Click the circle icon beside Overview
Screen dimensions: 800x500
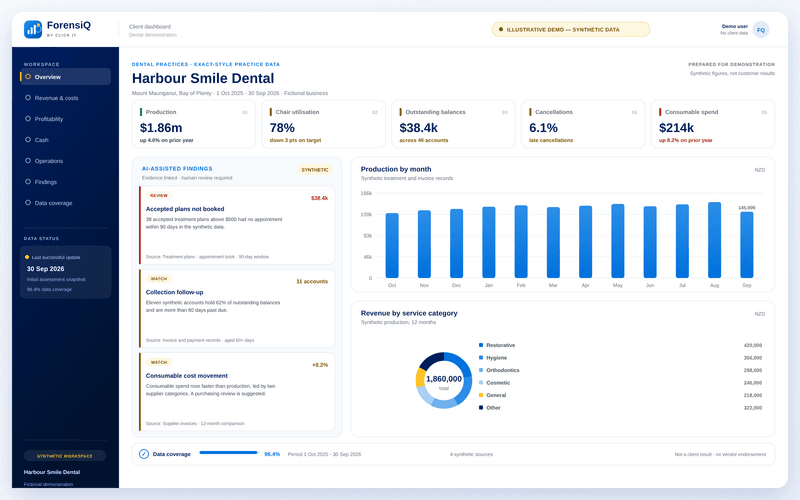(x=28, y=77)
